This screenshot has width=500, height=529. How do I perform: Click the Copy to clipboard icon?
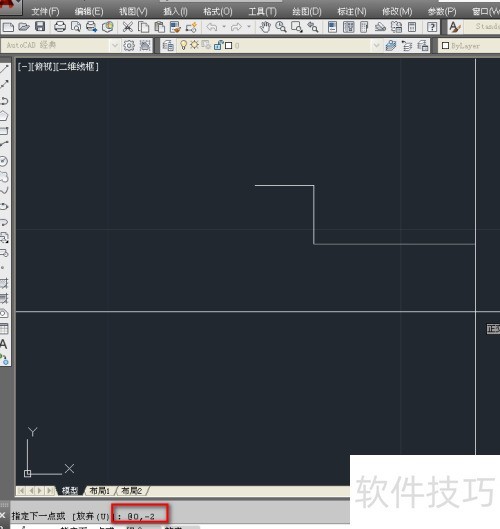coord(143,27)
